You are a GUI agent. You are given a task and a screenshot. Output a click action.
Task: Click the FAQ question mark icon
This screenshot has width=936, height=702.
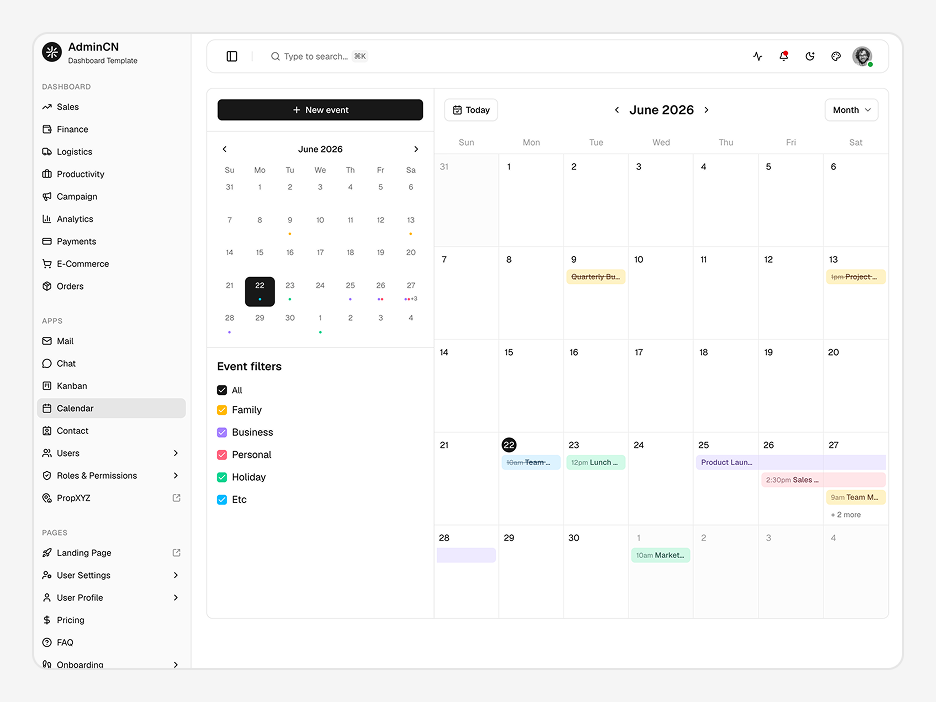[47, 642]
